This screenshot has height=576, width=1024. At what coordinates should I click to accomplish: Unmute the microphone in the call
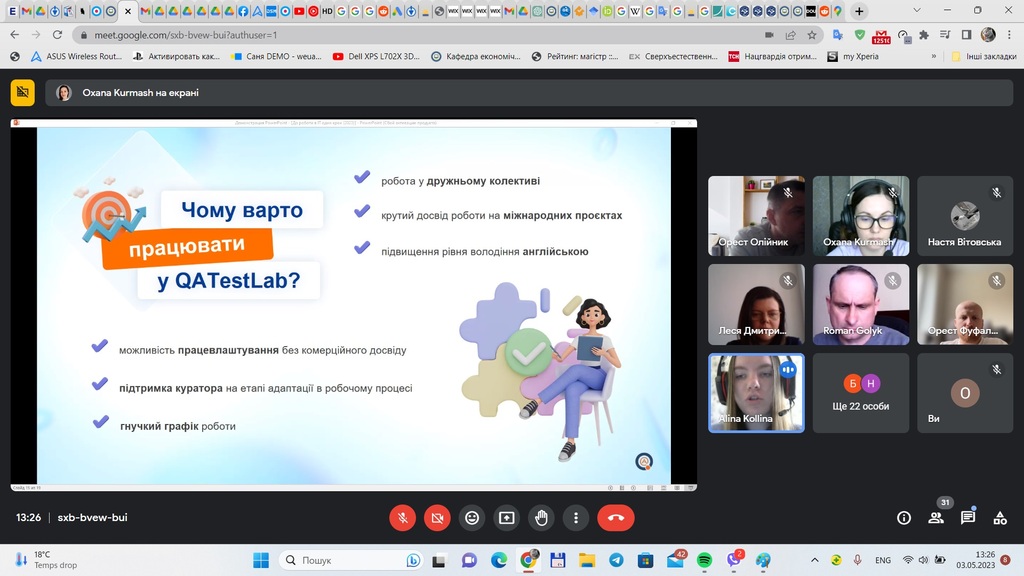402,518
